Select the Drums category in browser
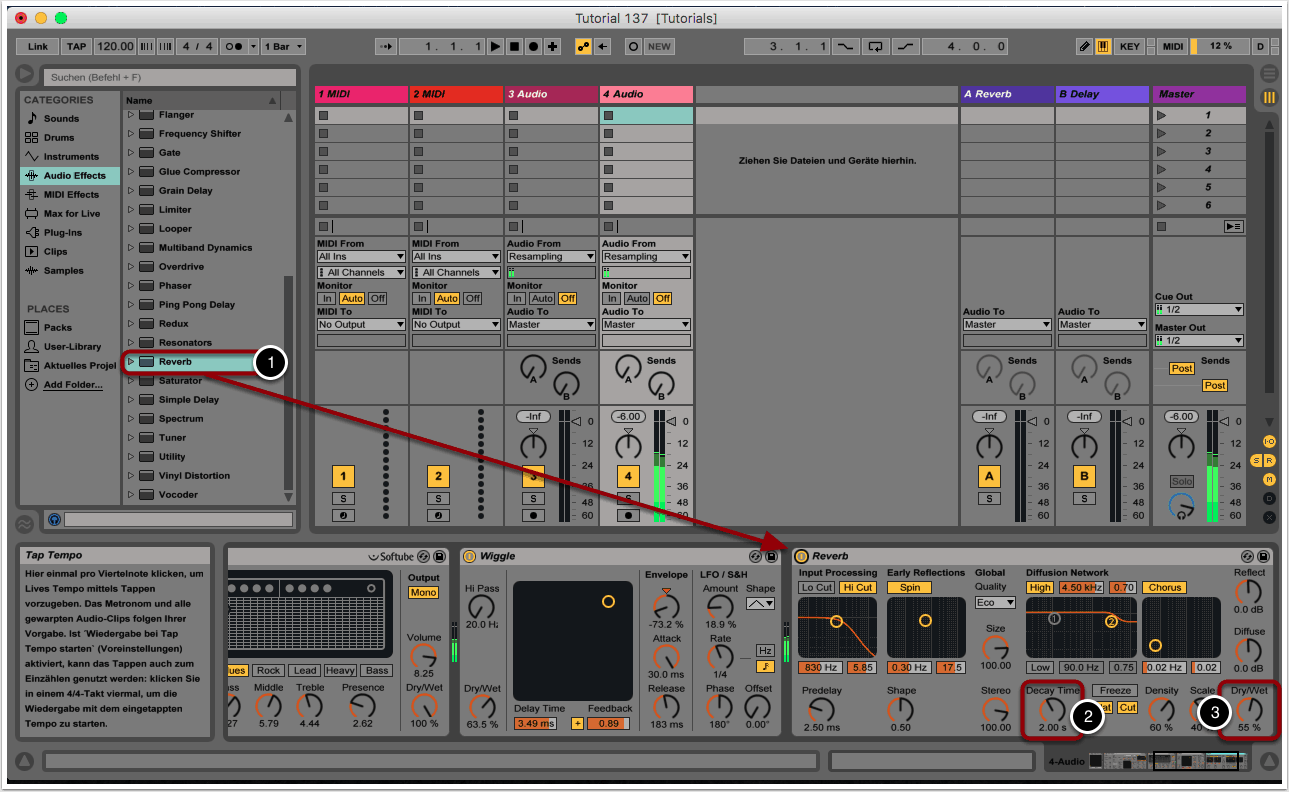 [32, 138]
